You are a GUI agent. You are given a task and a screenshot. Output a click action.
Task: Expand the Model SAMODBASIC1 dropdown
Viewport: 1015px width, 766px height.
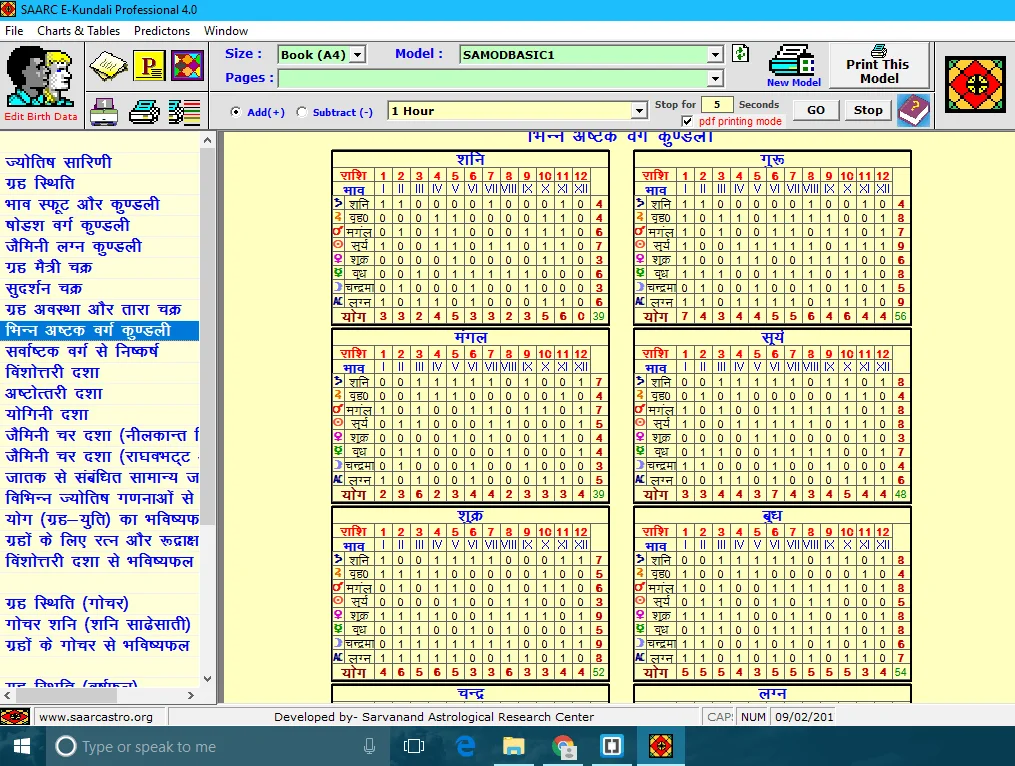tap(715, 54)
